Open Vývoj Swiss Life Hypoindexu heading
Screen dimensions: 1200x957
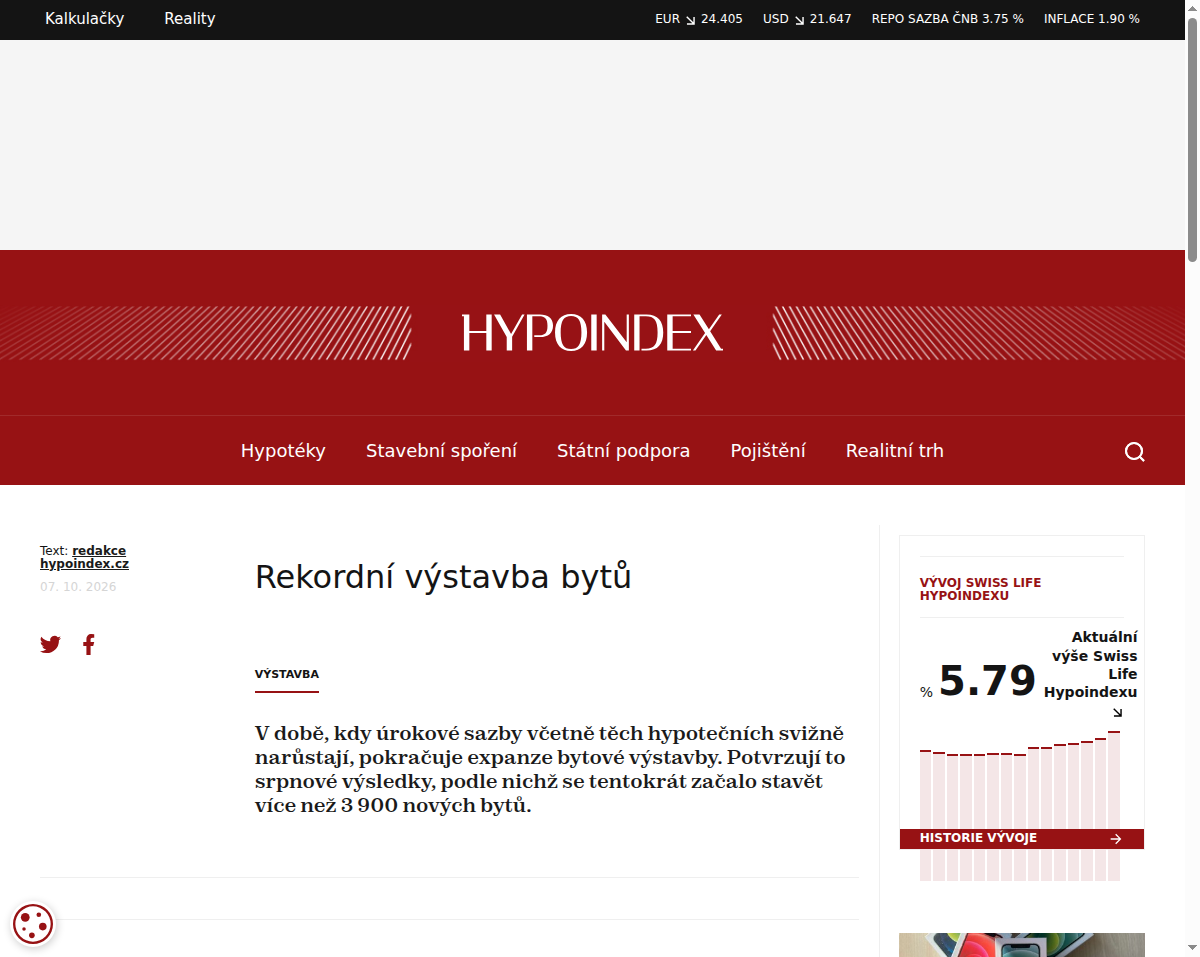(x=980, y=589)
